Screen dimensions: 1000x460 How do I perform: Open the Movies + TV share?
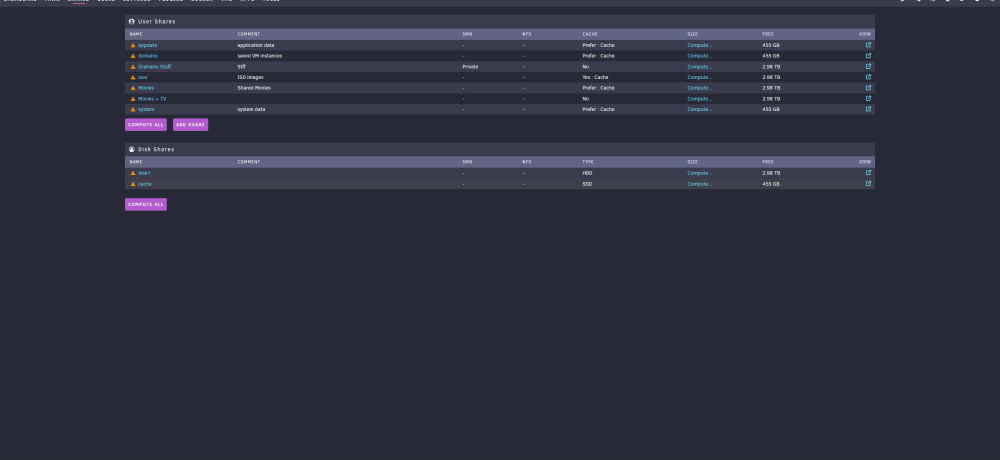[152, 99]
